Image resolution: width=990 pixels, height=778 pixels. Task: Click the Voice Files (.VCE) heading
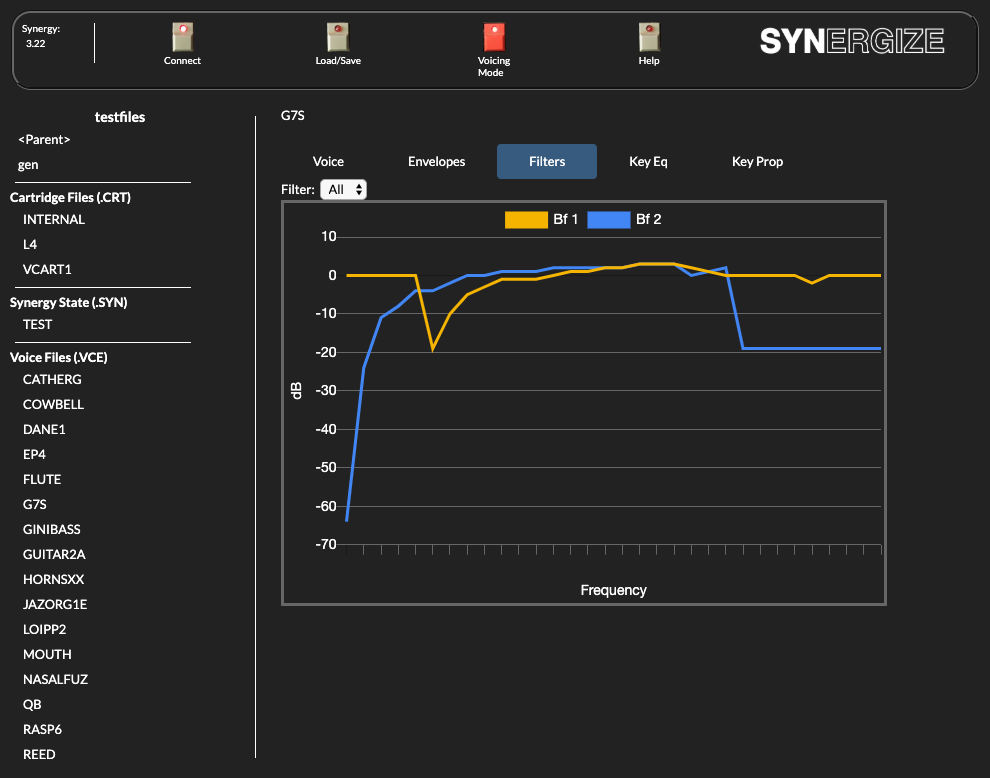pyautogui.click(x=59, y=357)
